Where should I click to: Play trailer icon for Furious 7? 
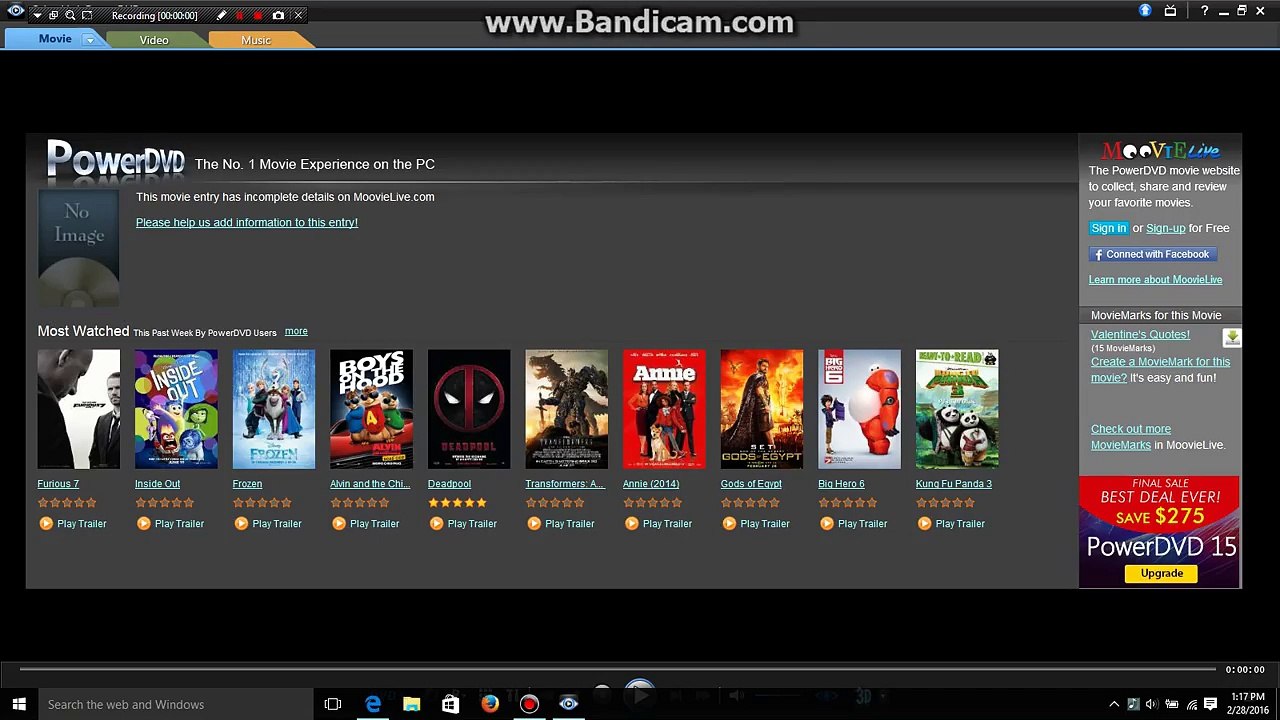[45, 523]
